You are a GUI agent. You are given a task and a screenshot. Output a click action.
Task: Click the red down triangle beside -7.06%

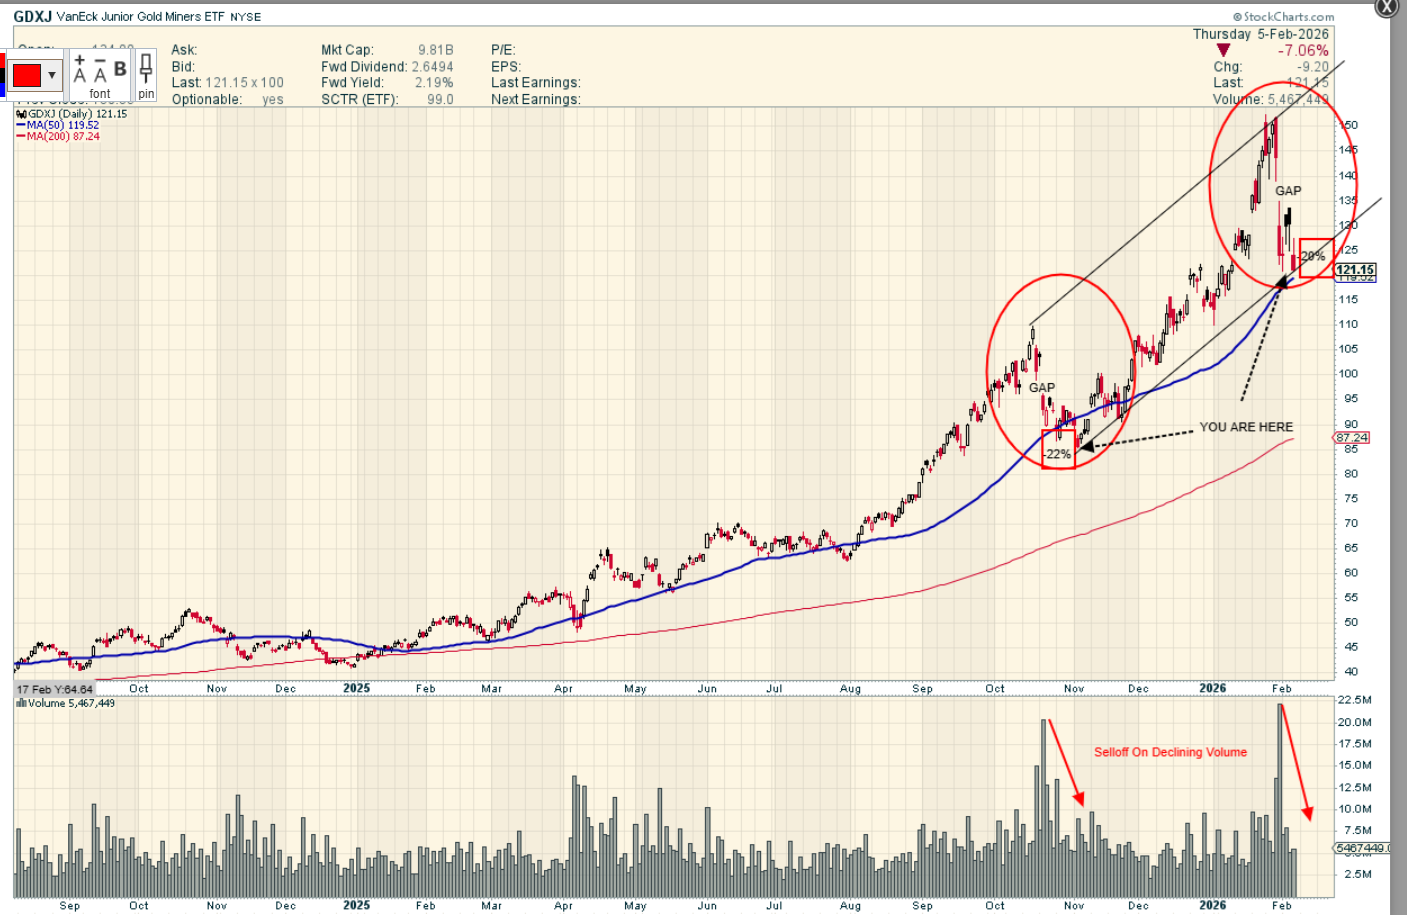click(x=1223, y=51)
